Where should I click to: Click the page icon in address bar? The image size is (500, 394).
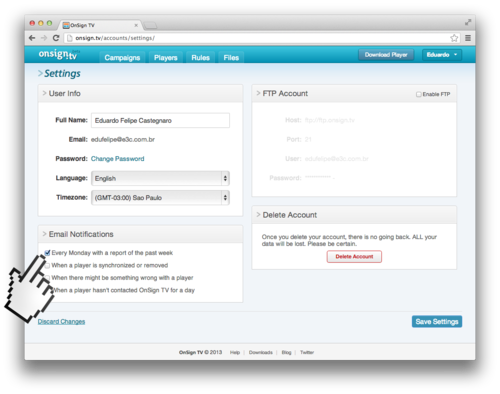coord(70,38)
